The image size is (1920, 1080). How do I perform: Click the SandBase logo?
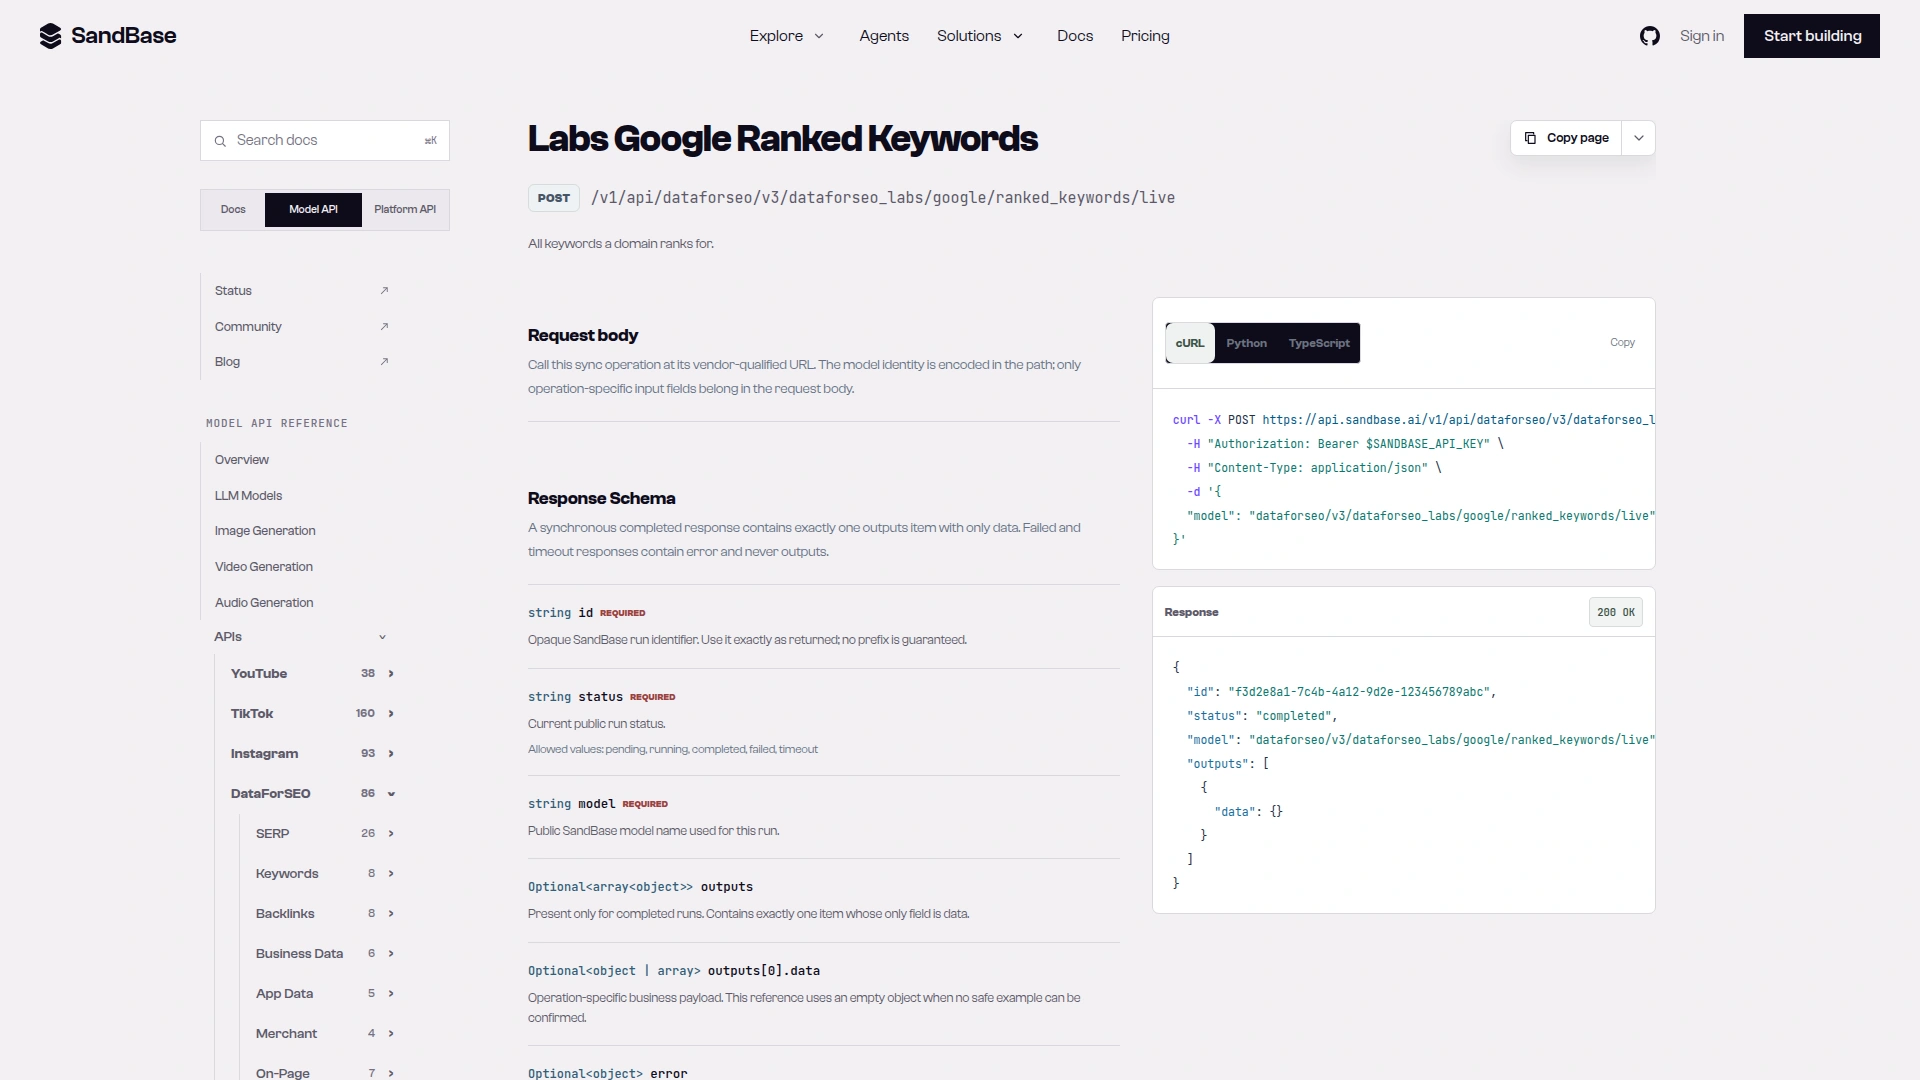point(108,36)
